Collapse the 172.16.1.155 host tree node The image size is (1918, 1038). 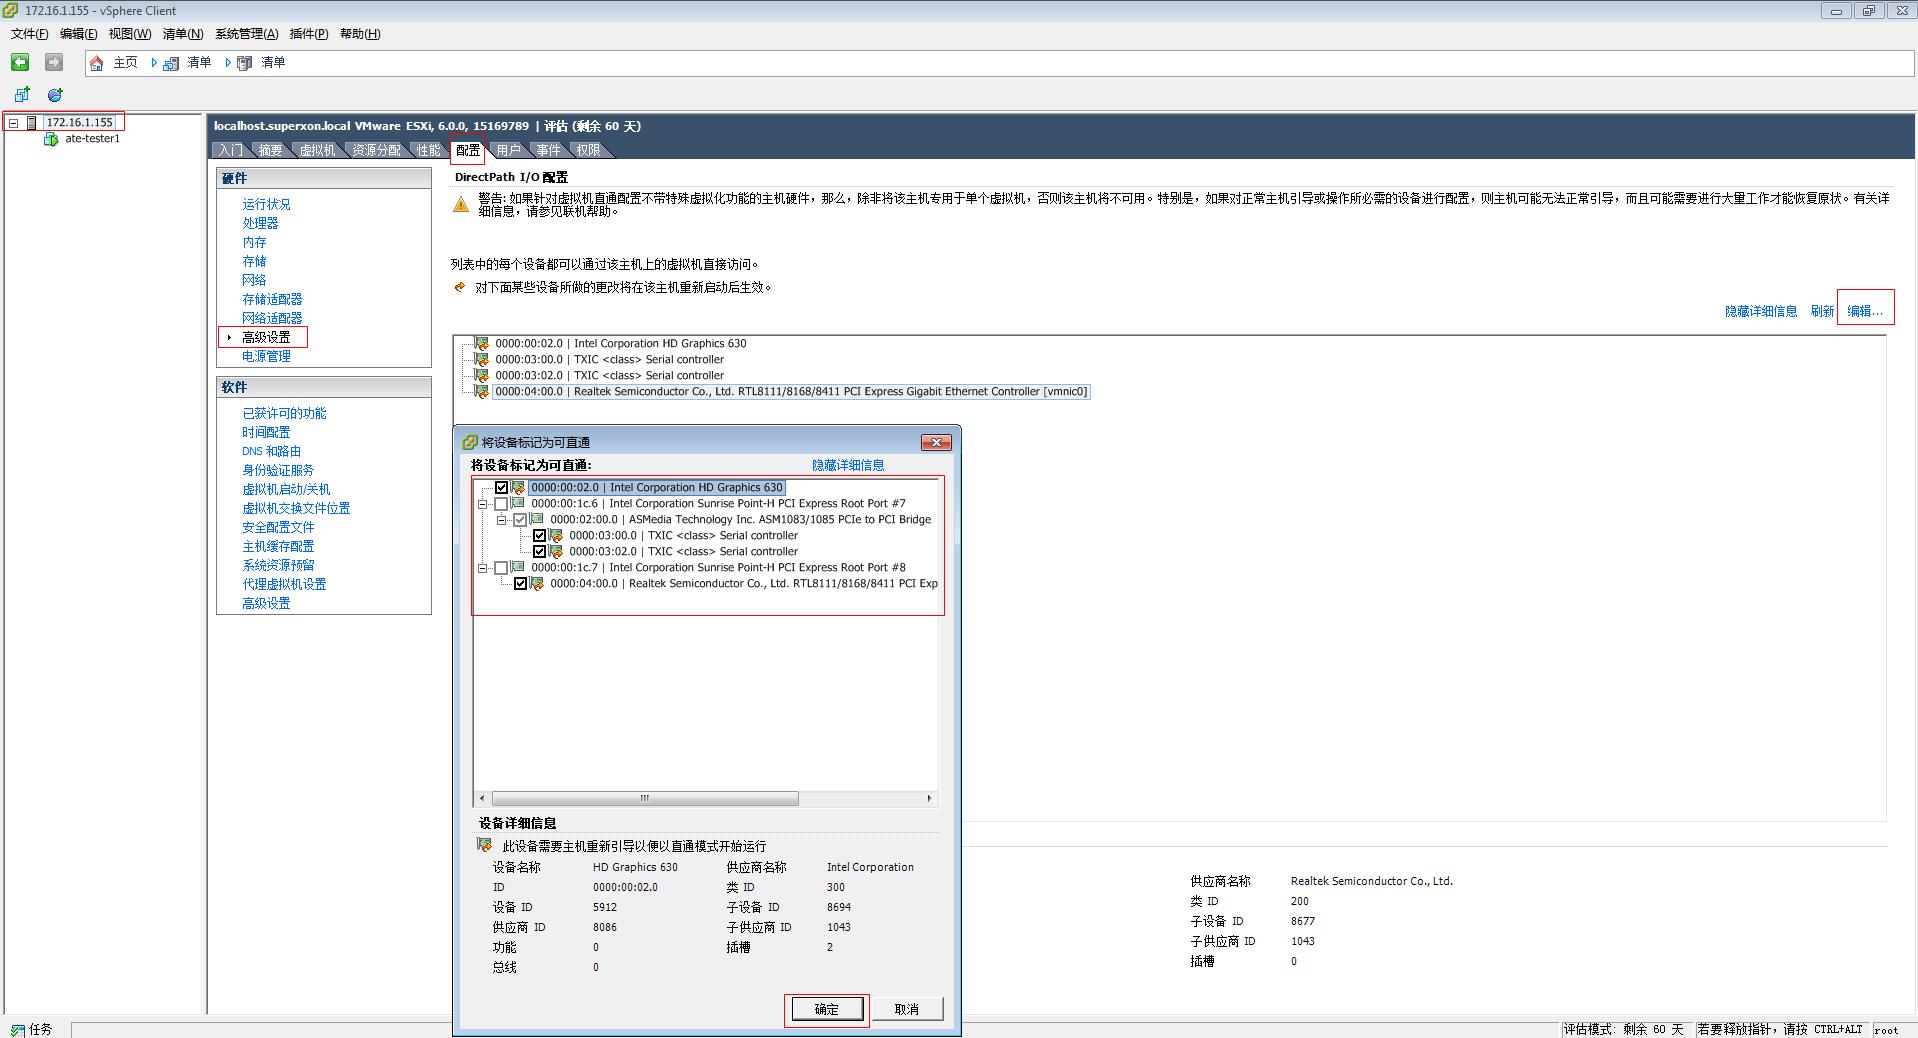click(14, 123)
